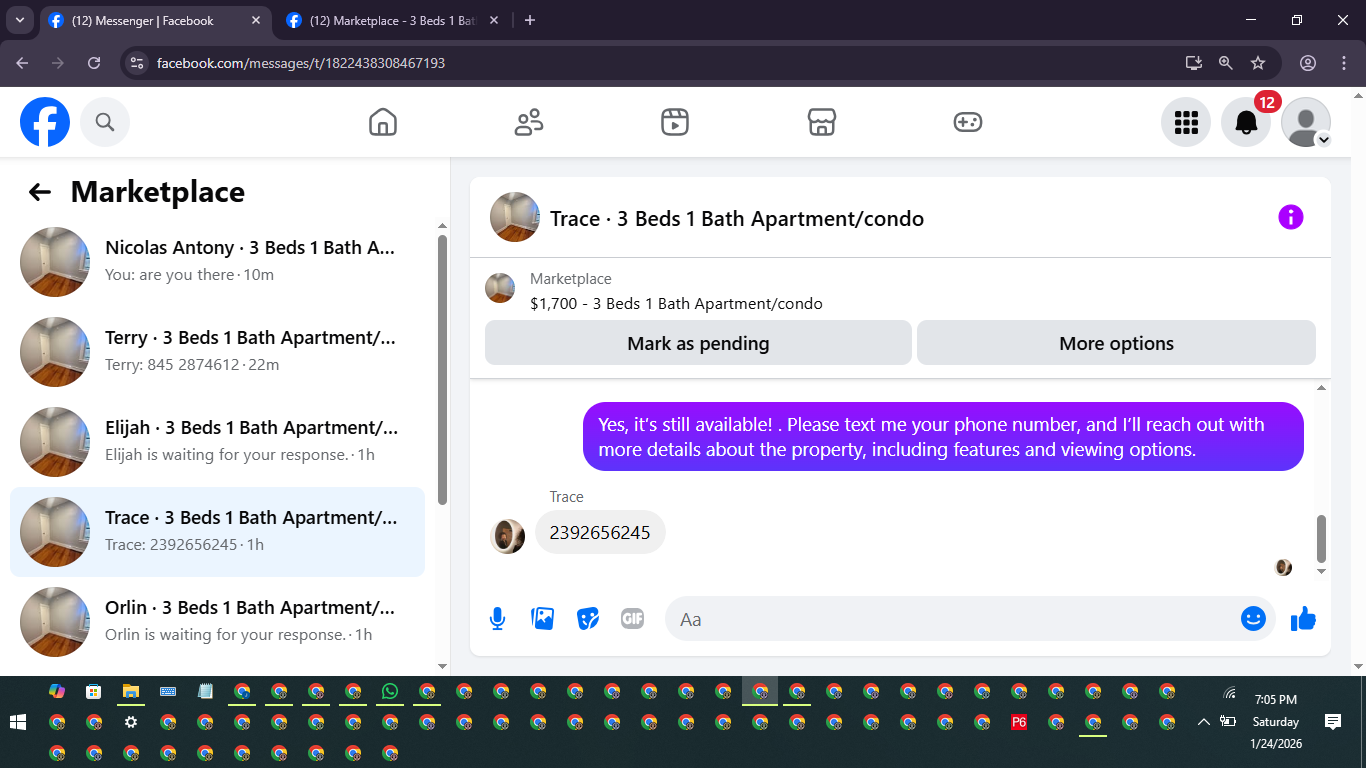Open the account profile picture menu

1306,122
